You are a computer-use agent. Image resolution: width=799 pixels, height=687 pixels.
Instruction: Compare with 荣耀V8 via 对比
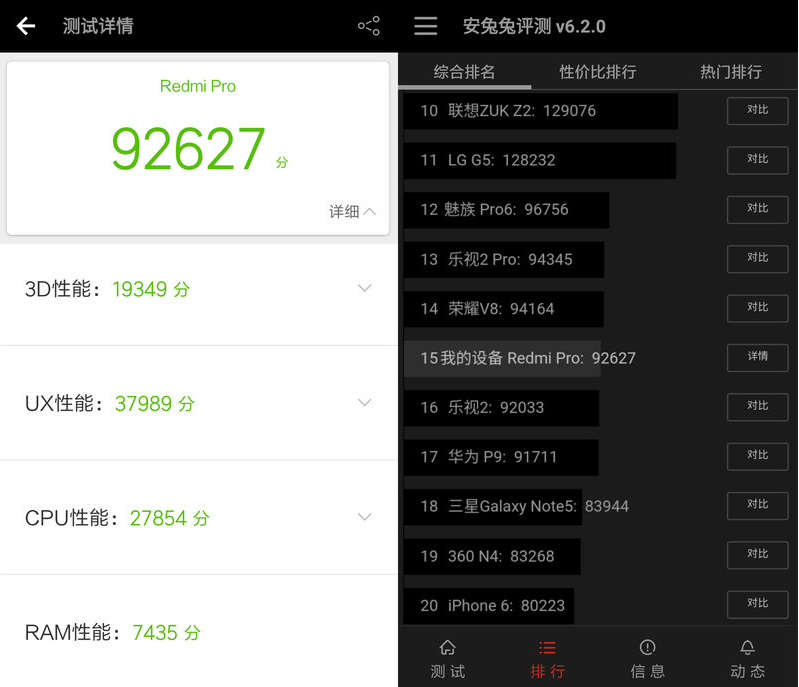click(758, 308)
